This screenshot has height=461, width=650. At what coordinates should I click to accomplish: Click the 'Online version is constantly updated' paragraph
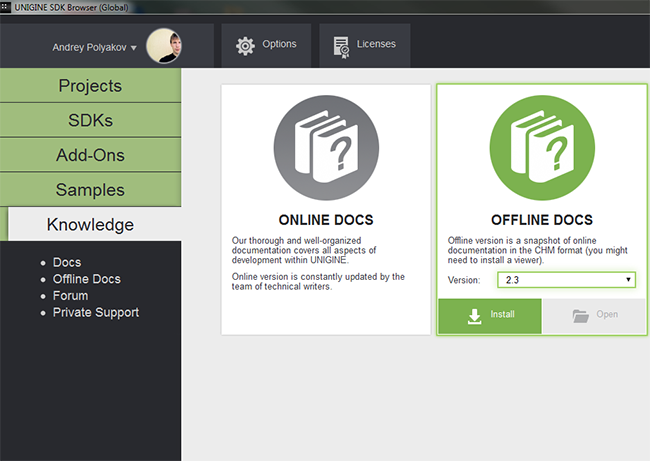pos(318,281)
